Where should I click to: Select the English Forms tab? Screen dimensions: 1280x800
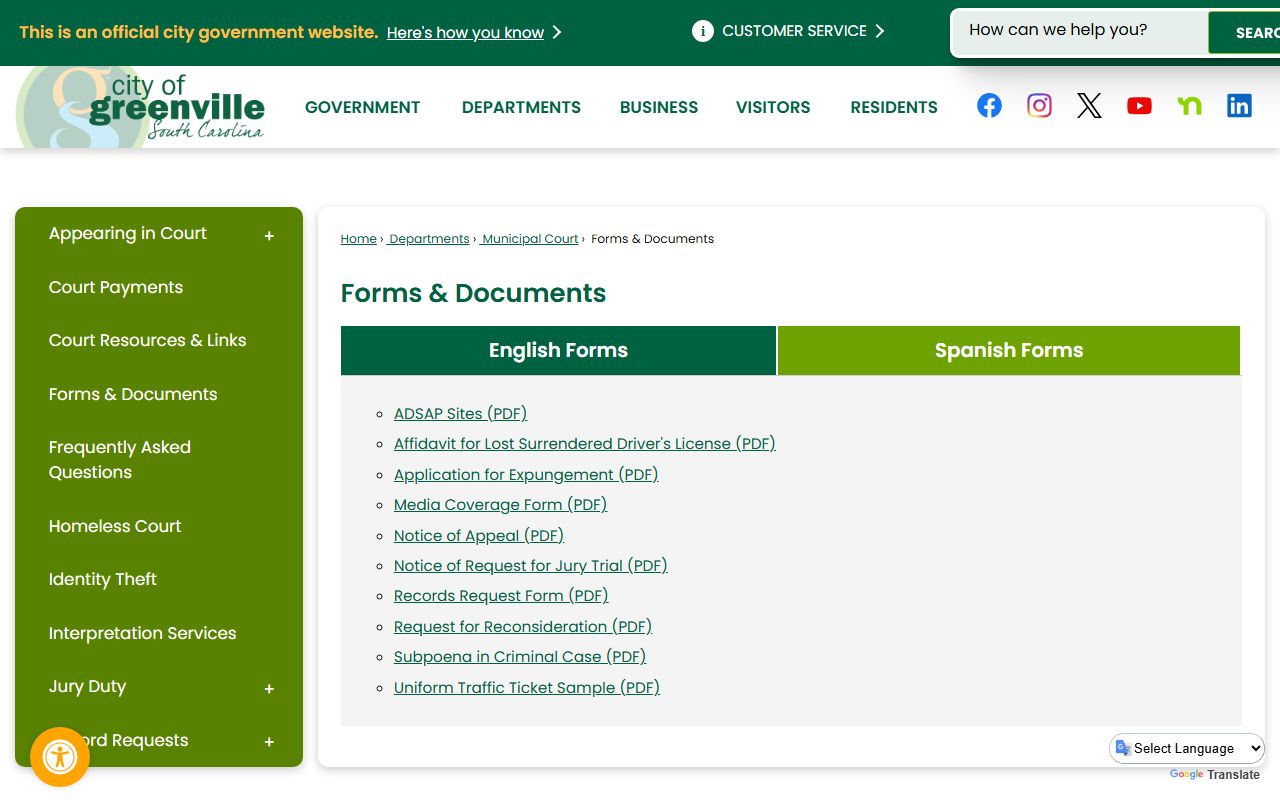click(558, 351)
